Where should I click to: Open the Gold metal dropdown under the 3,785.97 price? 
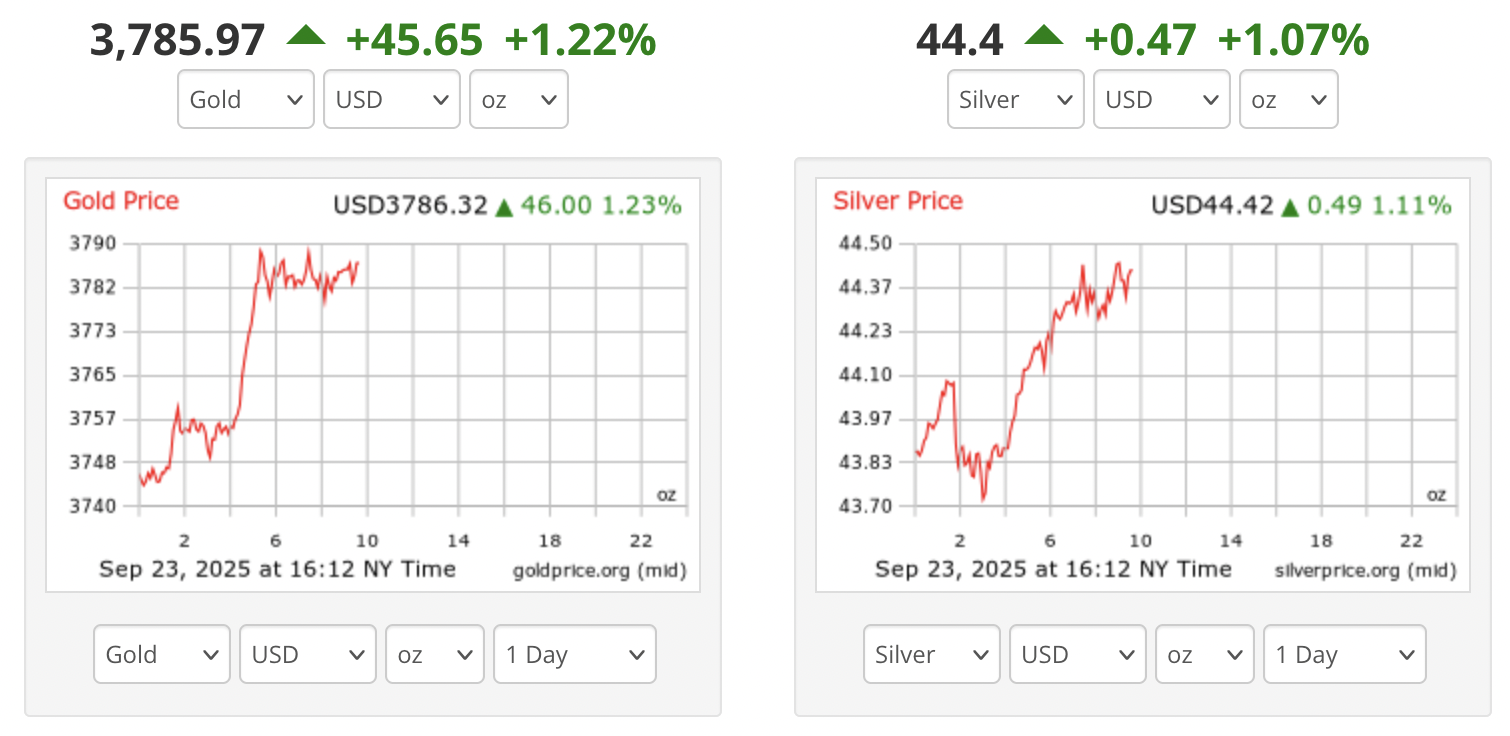point(246,99)
